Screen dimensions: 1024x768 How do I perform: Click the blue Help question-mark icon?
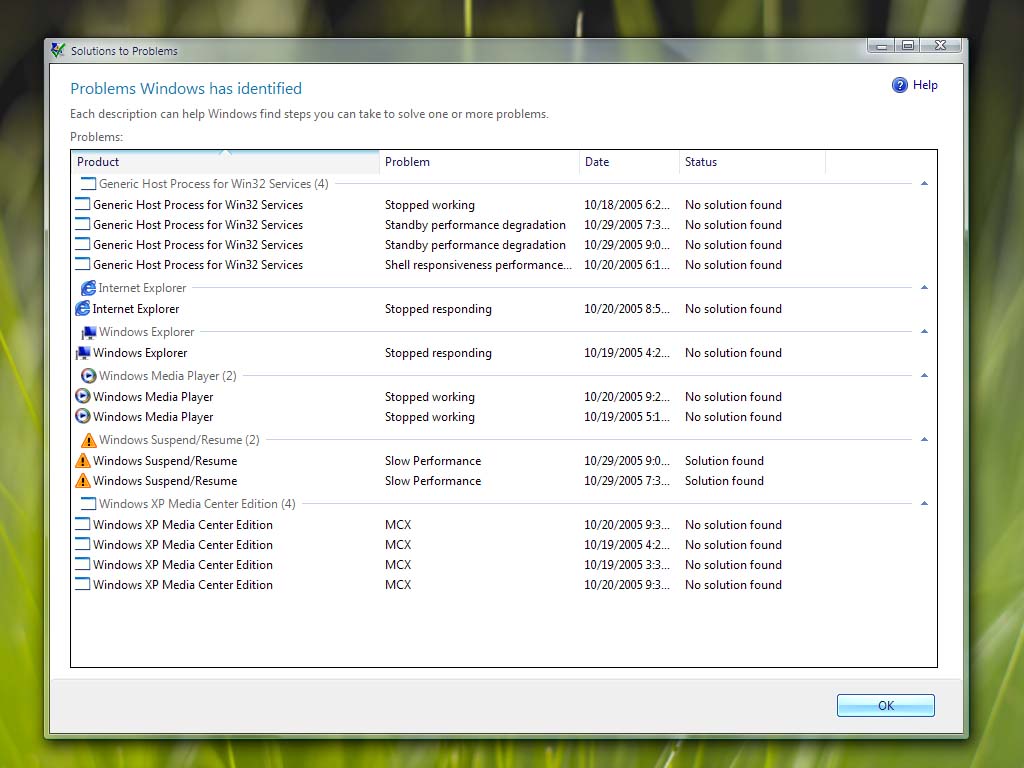coord(898,85)
